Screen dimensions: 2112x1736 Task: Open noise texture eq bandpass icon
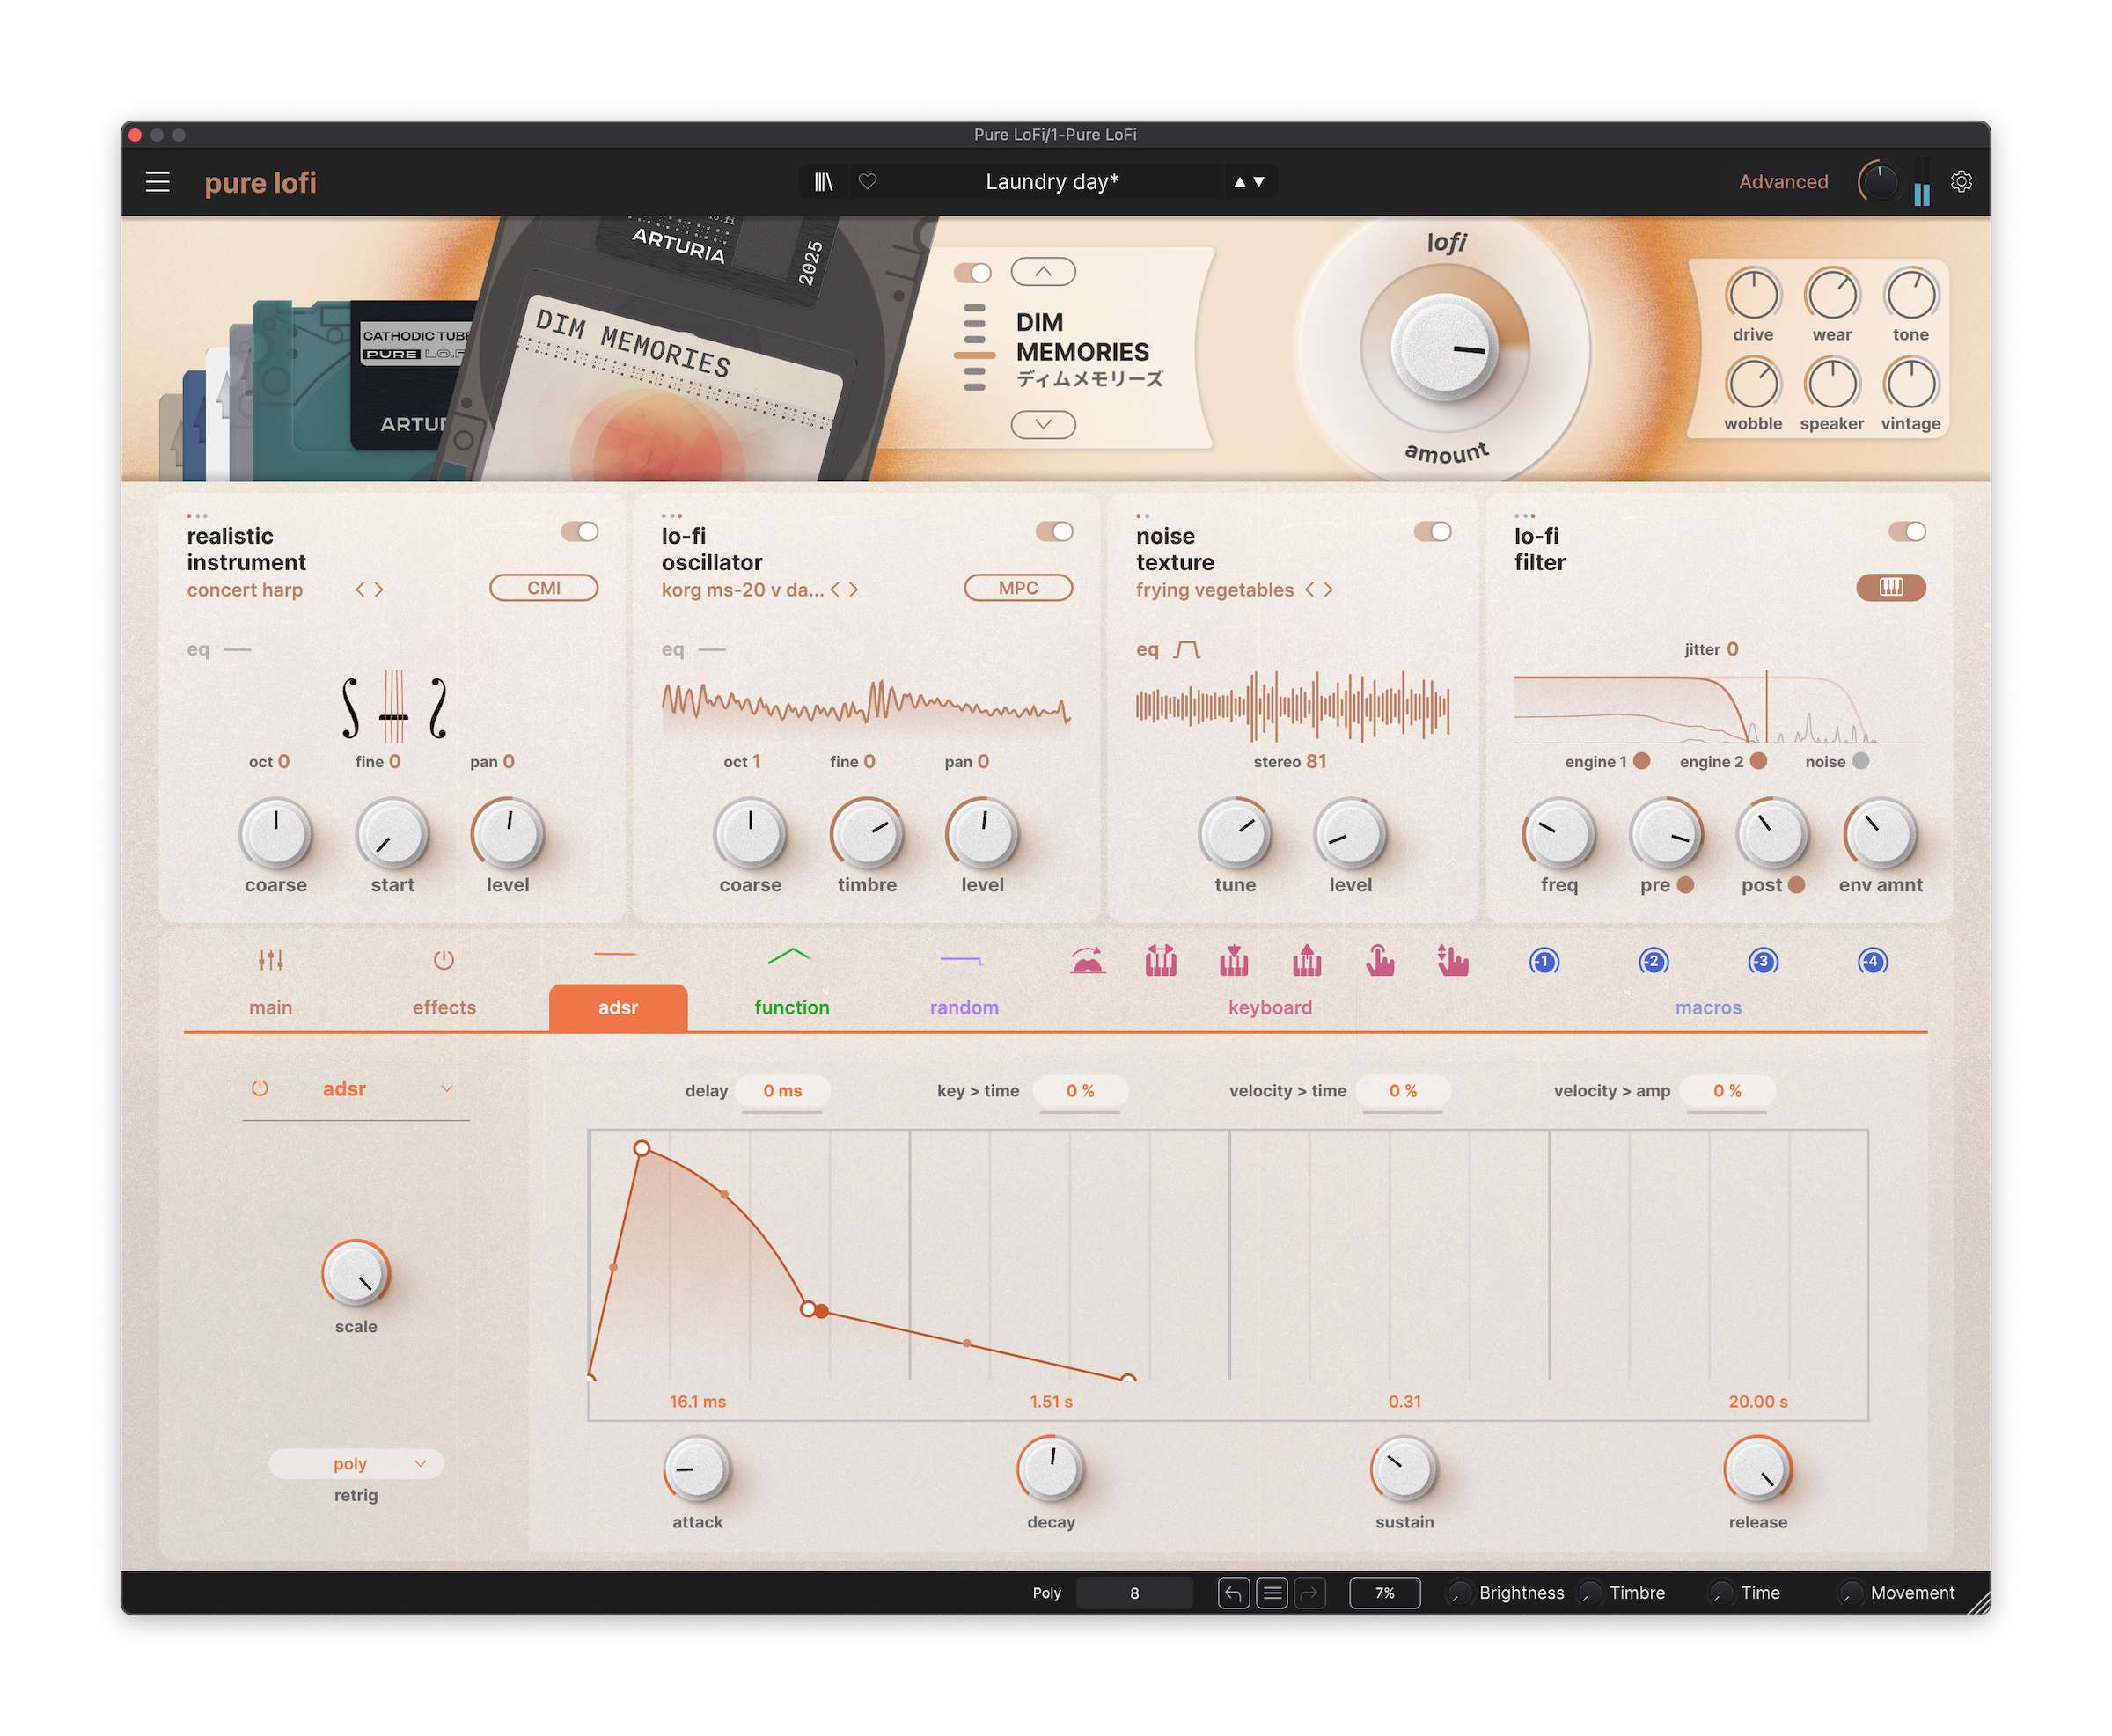1186,649
